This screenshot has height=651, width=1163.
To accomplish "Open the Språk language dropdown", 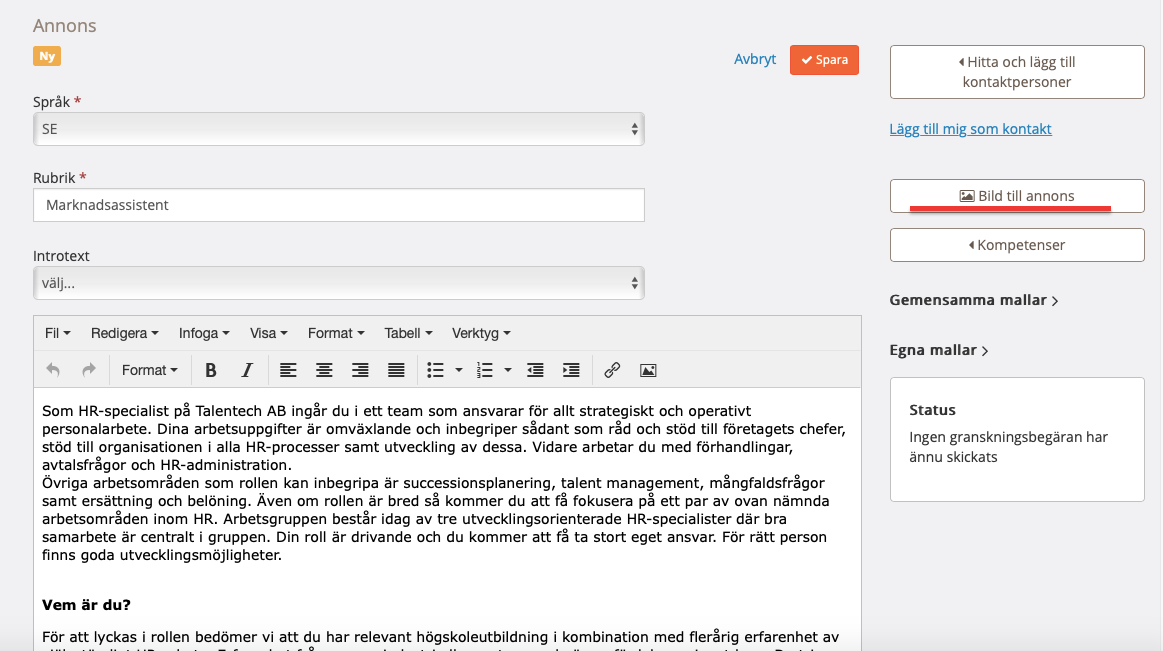I will click(x=338, y=129).
